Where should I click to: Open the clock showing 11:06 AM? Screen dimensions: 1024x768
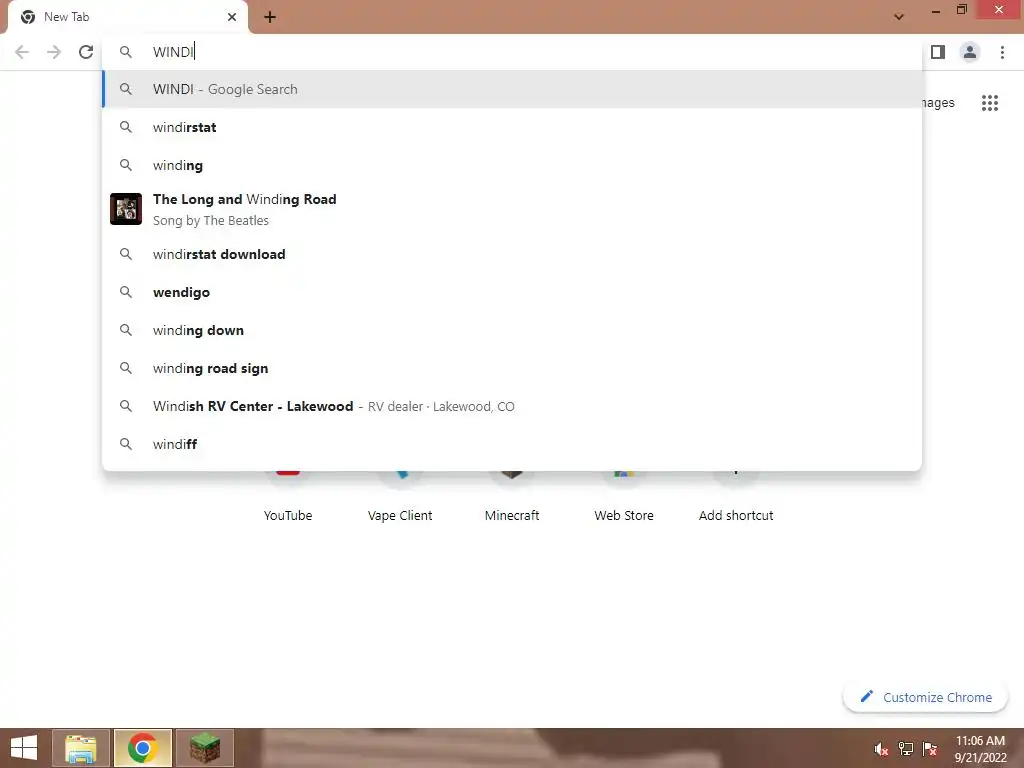pos(980,749)
